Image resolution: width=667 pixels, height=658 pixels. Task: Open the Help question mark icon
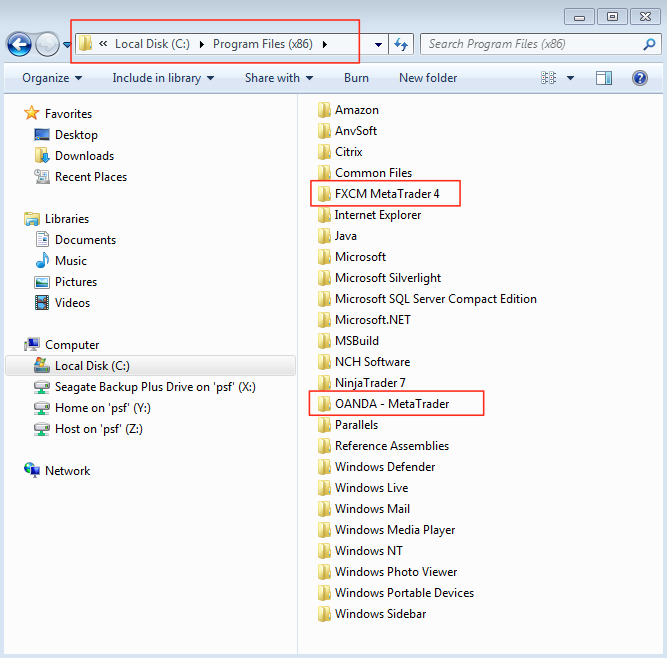click(639, 78)
